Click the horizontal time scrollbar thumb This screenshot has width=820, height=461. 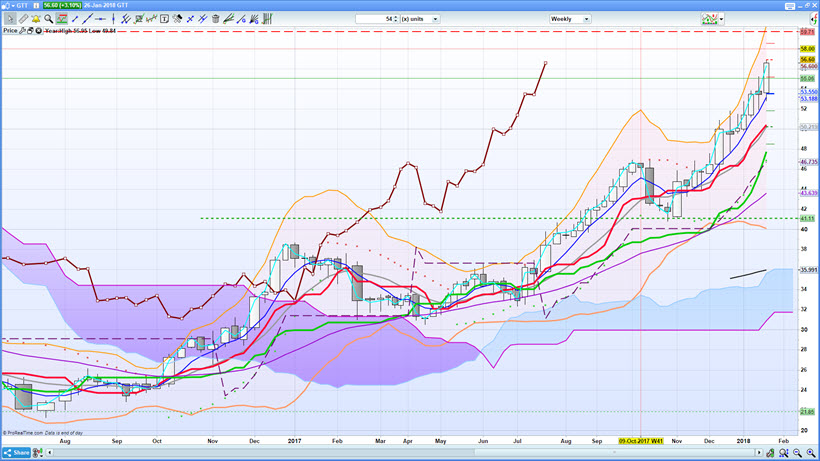click(x=616, y=453)
